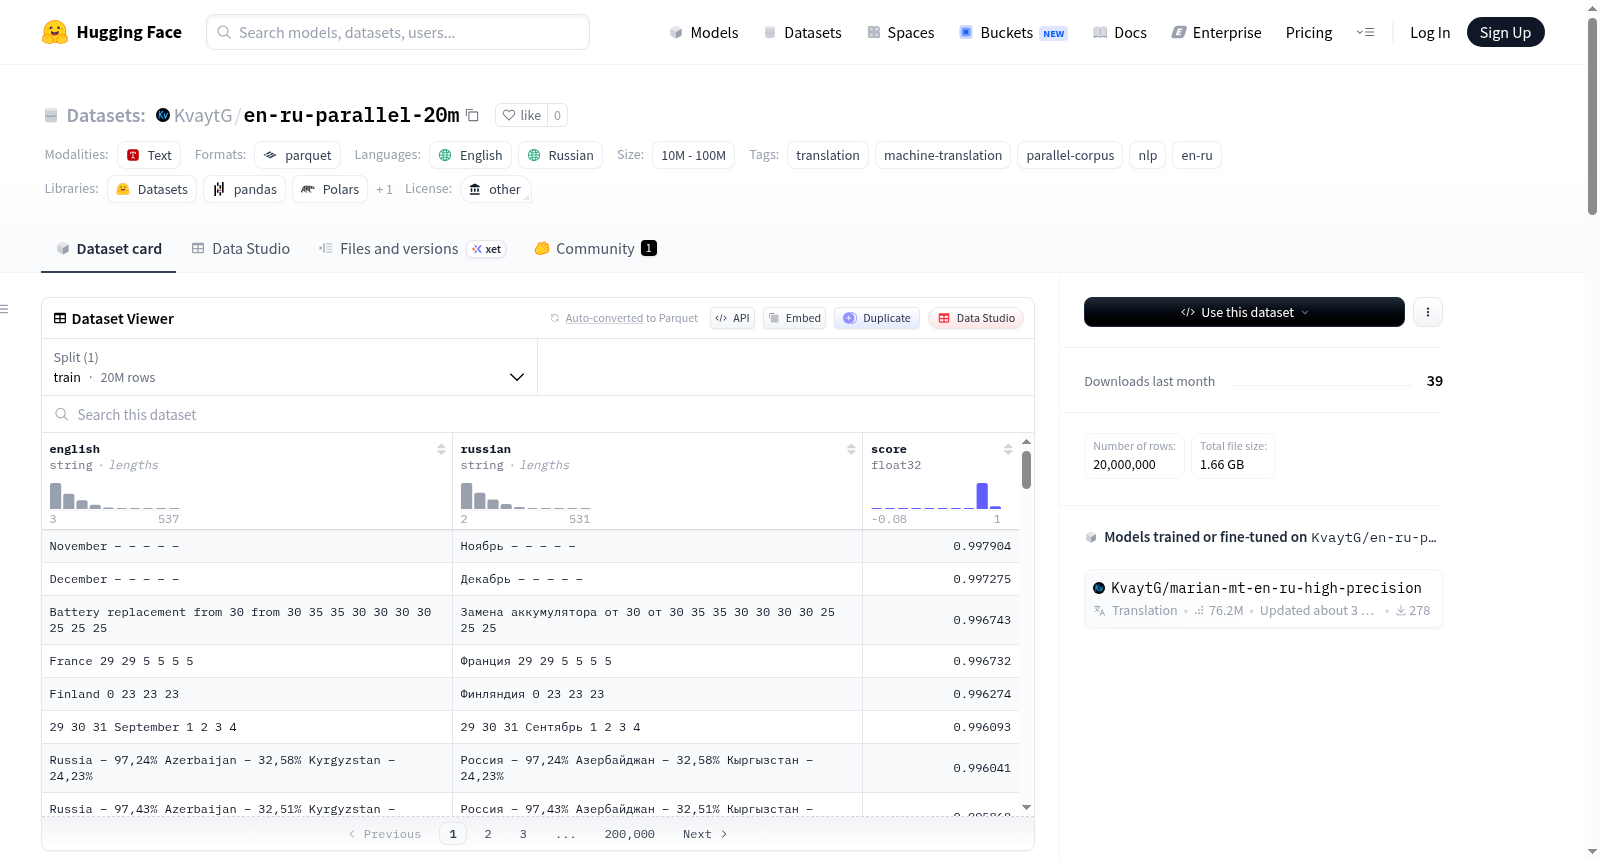This screenshot has height=861, width=1600.
Task: Open the marian-mt-en-ru-high-precision model card
Action: (1263, 598)
